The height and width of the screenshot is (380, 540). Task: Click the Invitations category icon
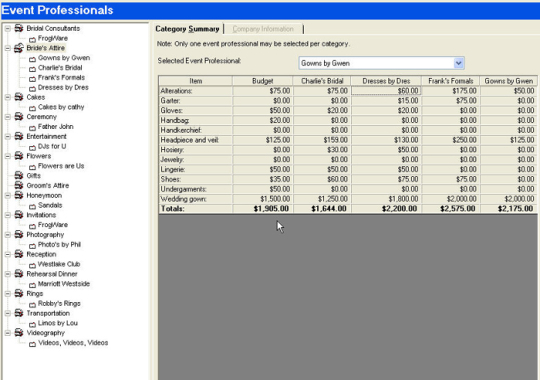click(19, 215)
